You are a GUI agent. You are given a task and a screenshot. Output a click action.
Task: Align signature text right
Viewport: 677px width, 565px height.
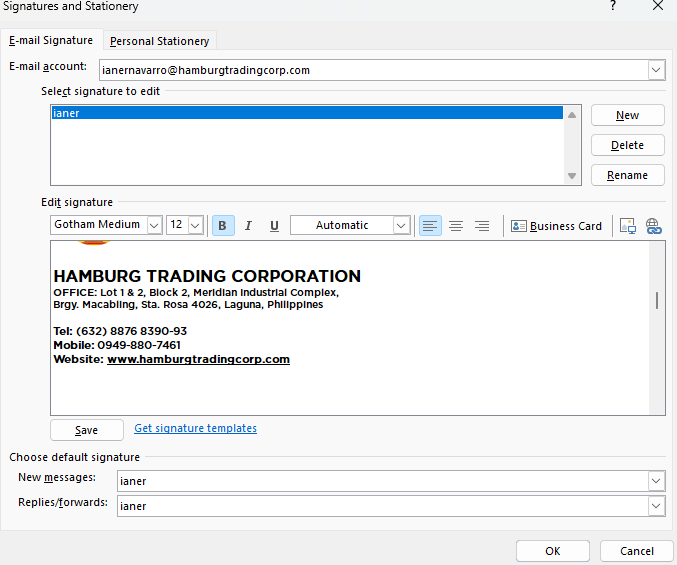pyautogui.click(x=482, y=225)
